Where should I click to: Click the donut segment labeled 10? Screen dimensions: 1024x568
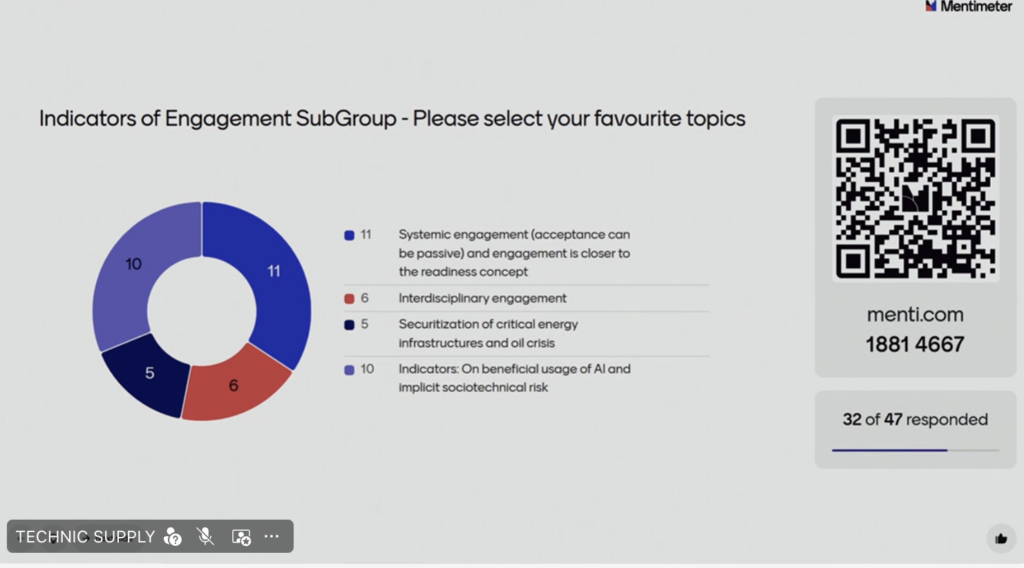[135, 265]
